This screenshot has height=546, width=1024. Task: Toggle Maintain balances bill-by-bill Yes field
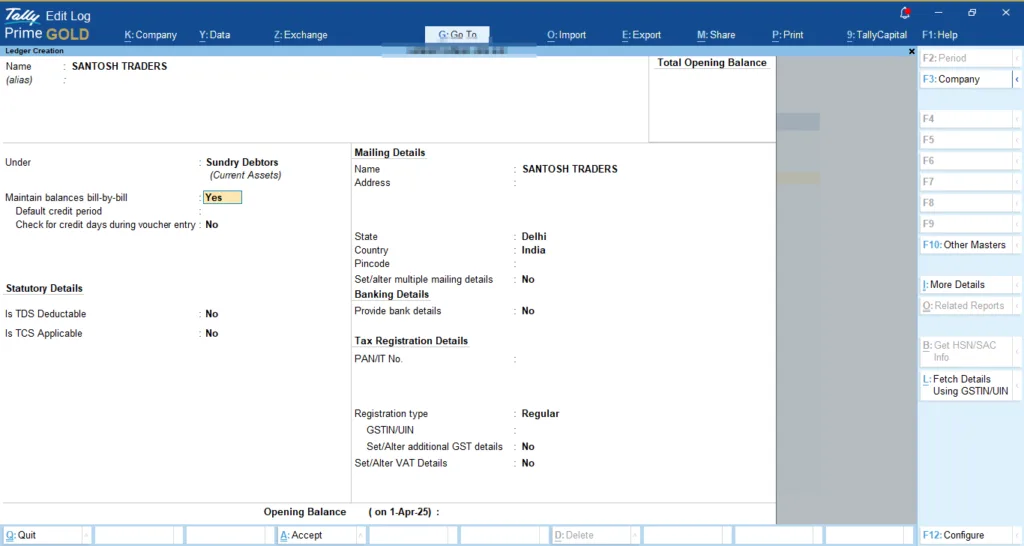pos(222,197)
